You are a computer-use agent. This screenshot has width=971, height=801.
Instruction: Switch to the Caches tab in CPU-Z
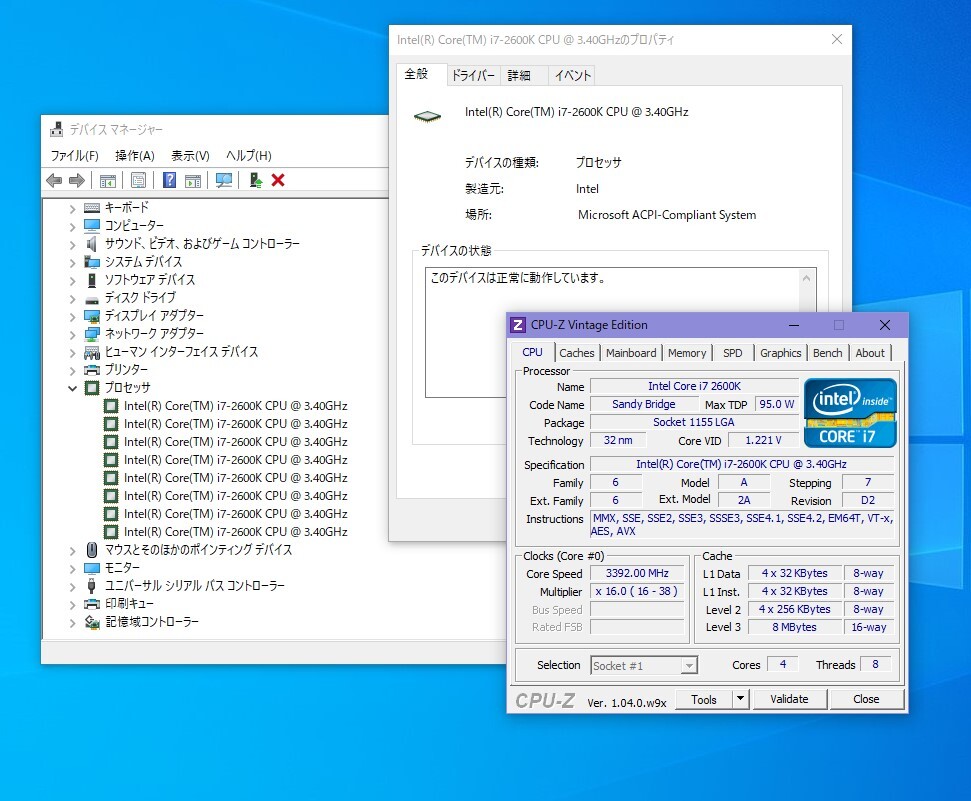tap(577, 353)
